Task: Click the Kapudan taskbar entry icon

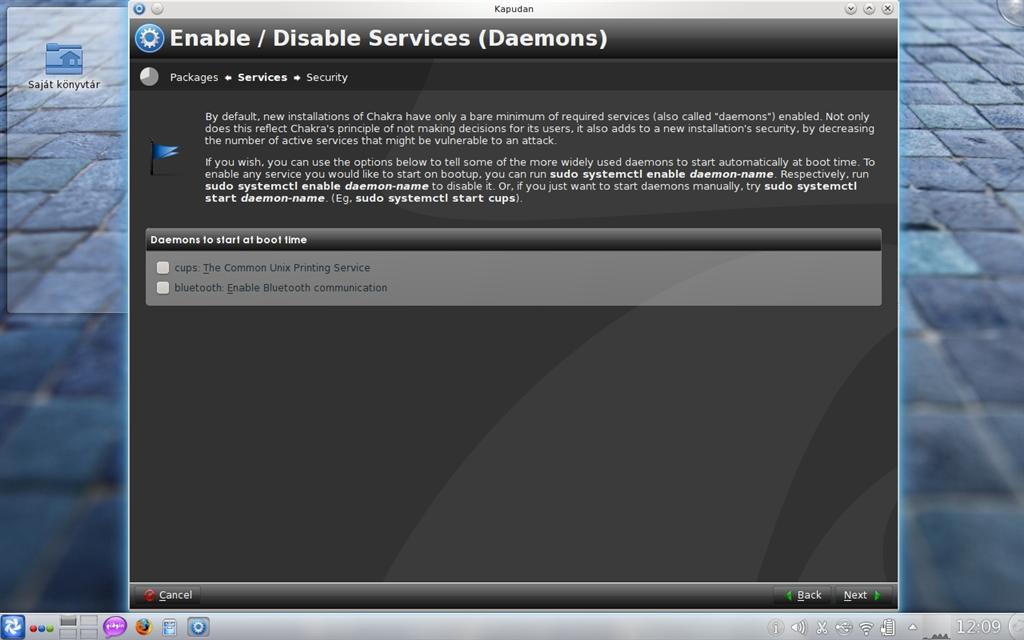Action: coord(199,627)
